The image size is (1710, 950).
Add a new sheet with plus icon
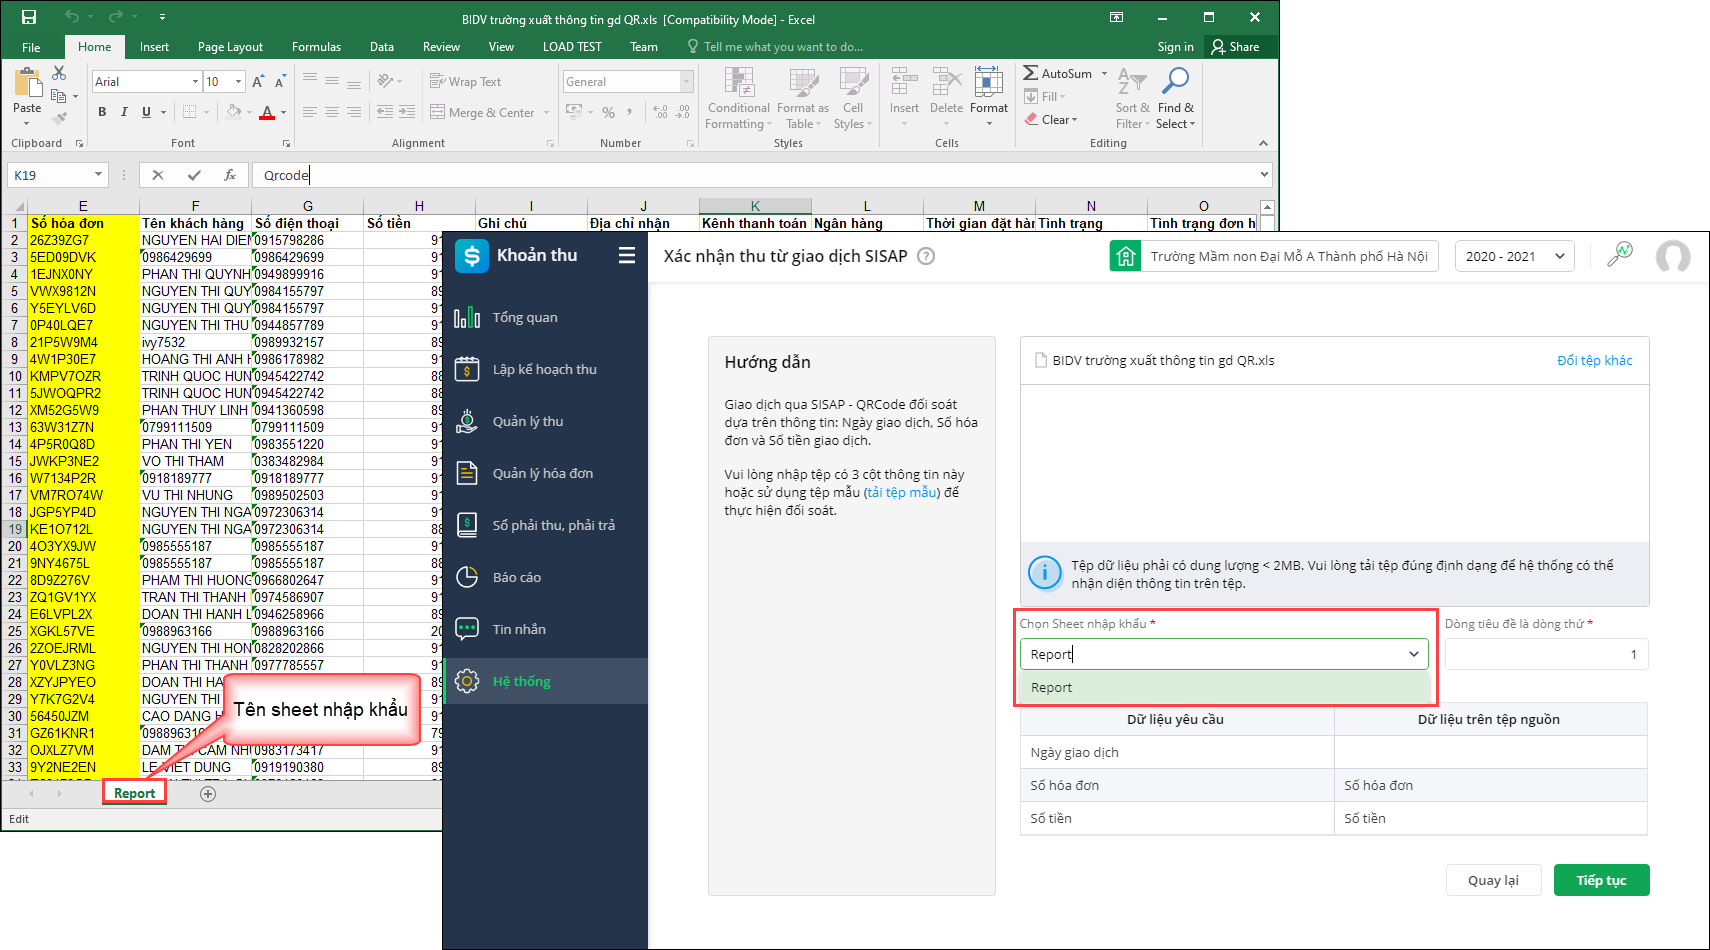tap(208, 794)
